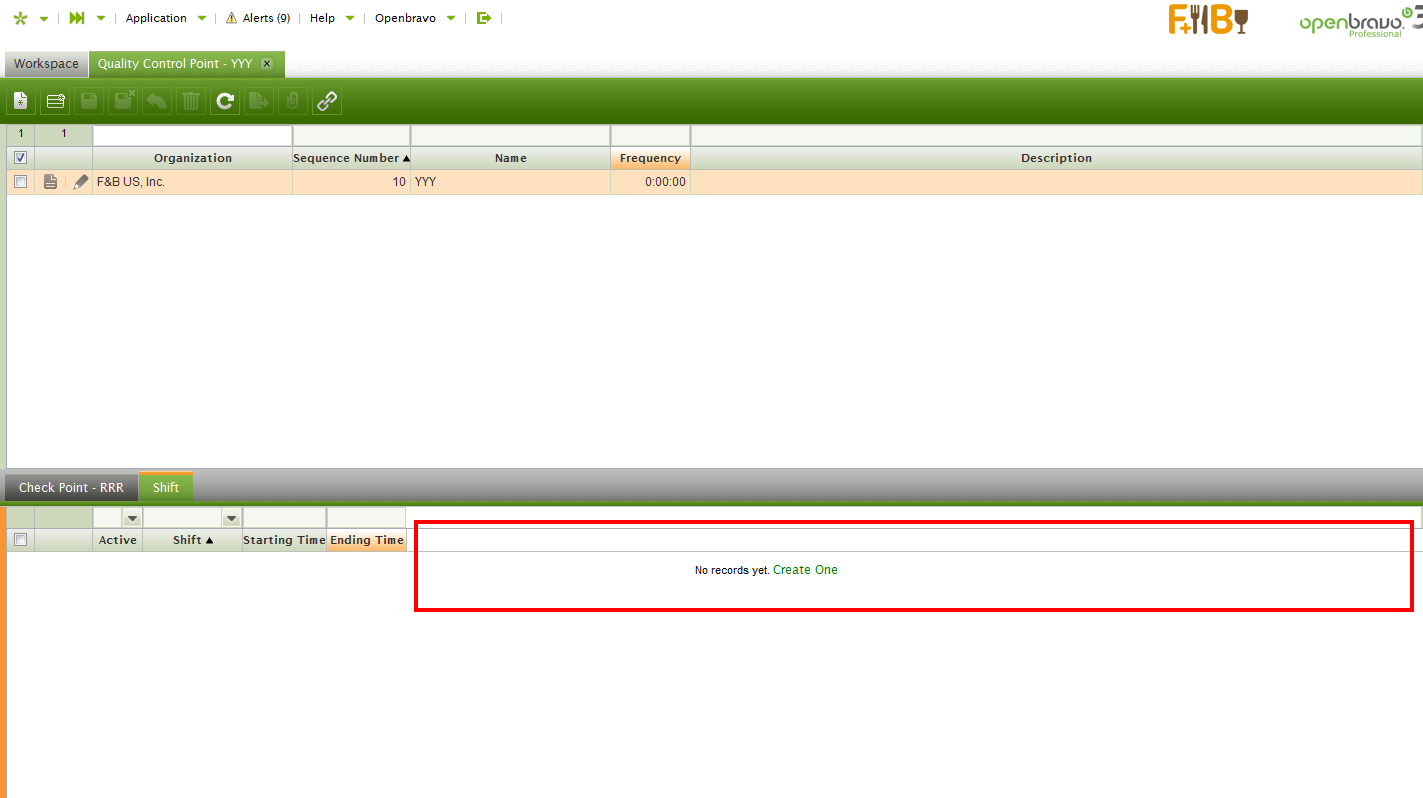The image size is (1423, 798).
Task: Close the Quality Control Point - YYY tab
Action: [267, 64]
